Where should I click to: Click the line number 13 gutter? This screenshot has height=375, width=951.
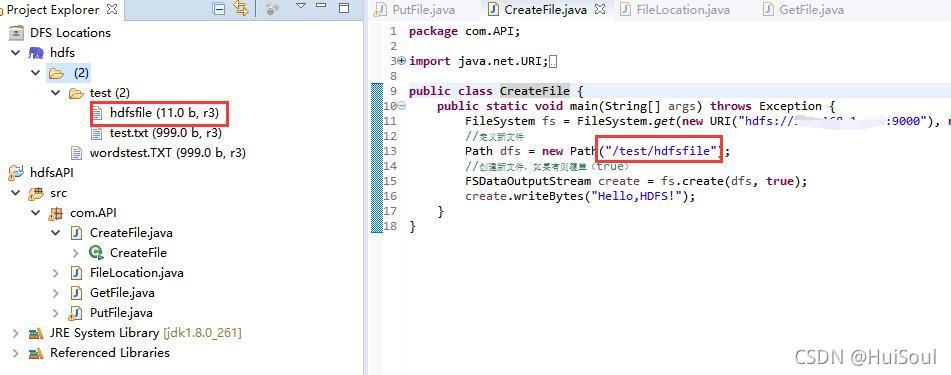[x=390, y=151]
